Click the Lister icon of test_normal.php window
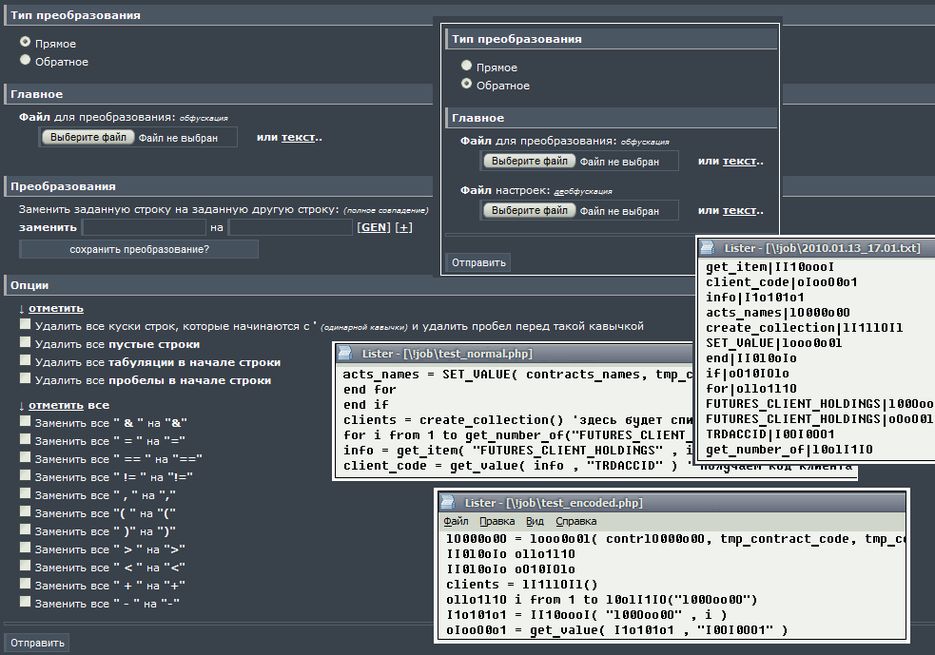Image resolution: width=935 pixels, height=655 pixels. (345, 354)
